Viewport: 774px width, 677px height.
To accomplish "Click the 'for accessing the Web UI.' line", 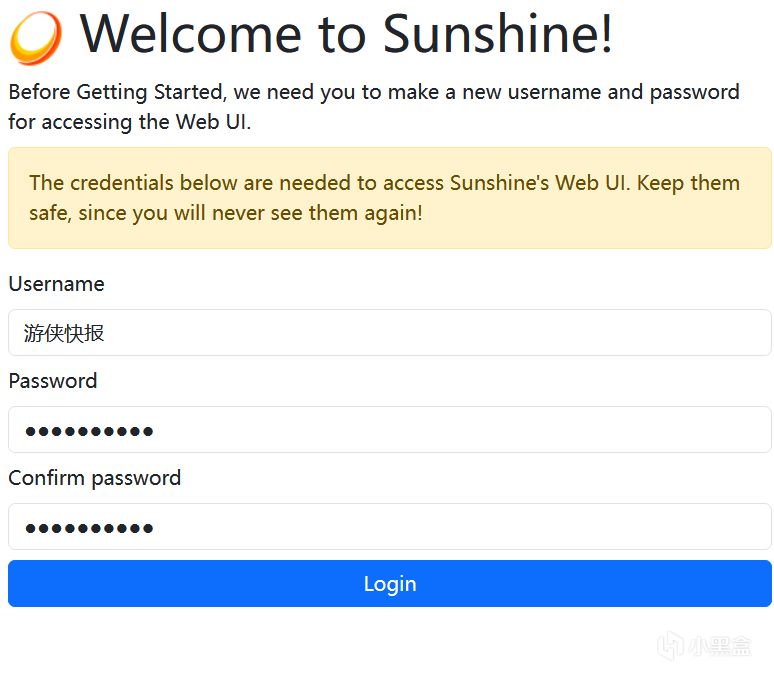I will (129, 122).
